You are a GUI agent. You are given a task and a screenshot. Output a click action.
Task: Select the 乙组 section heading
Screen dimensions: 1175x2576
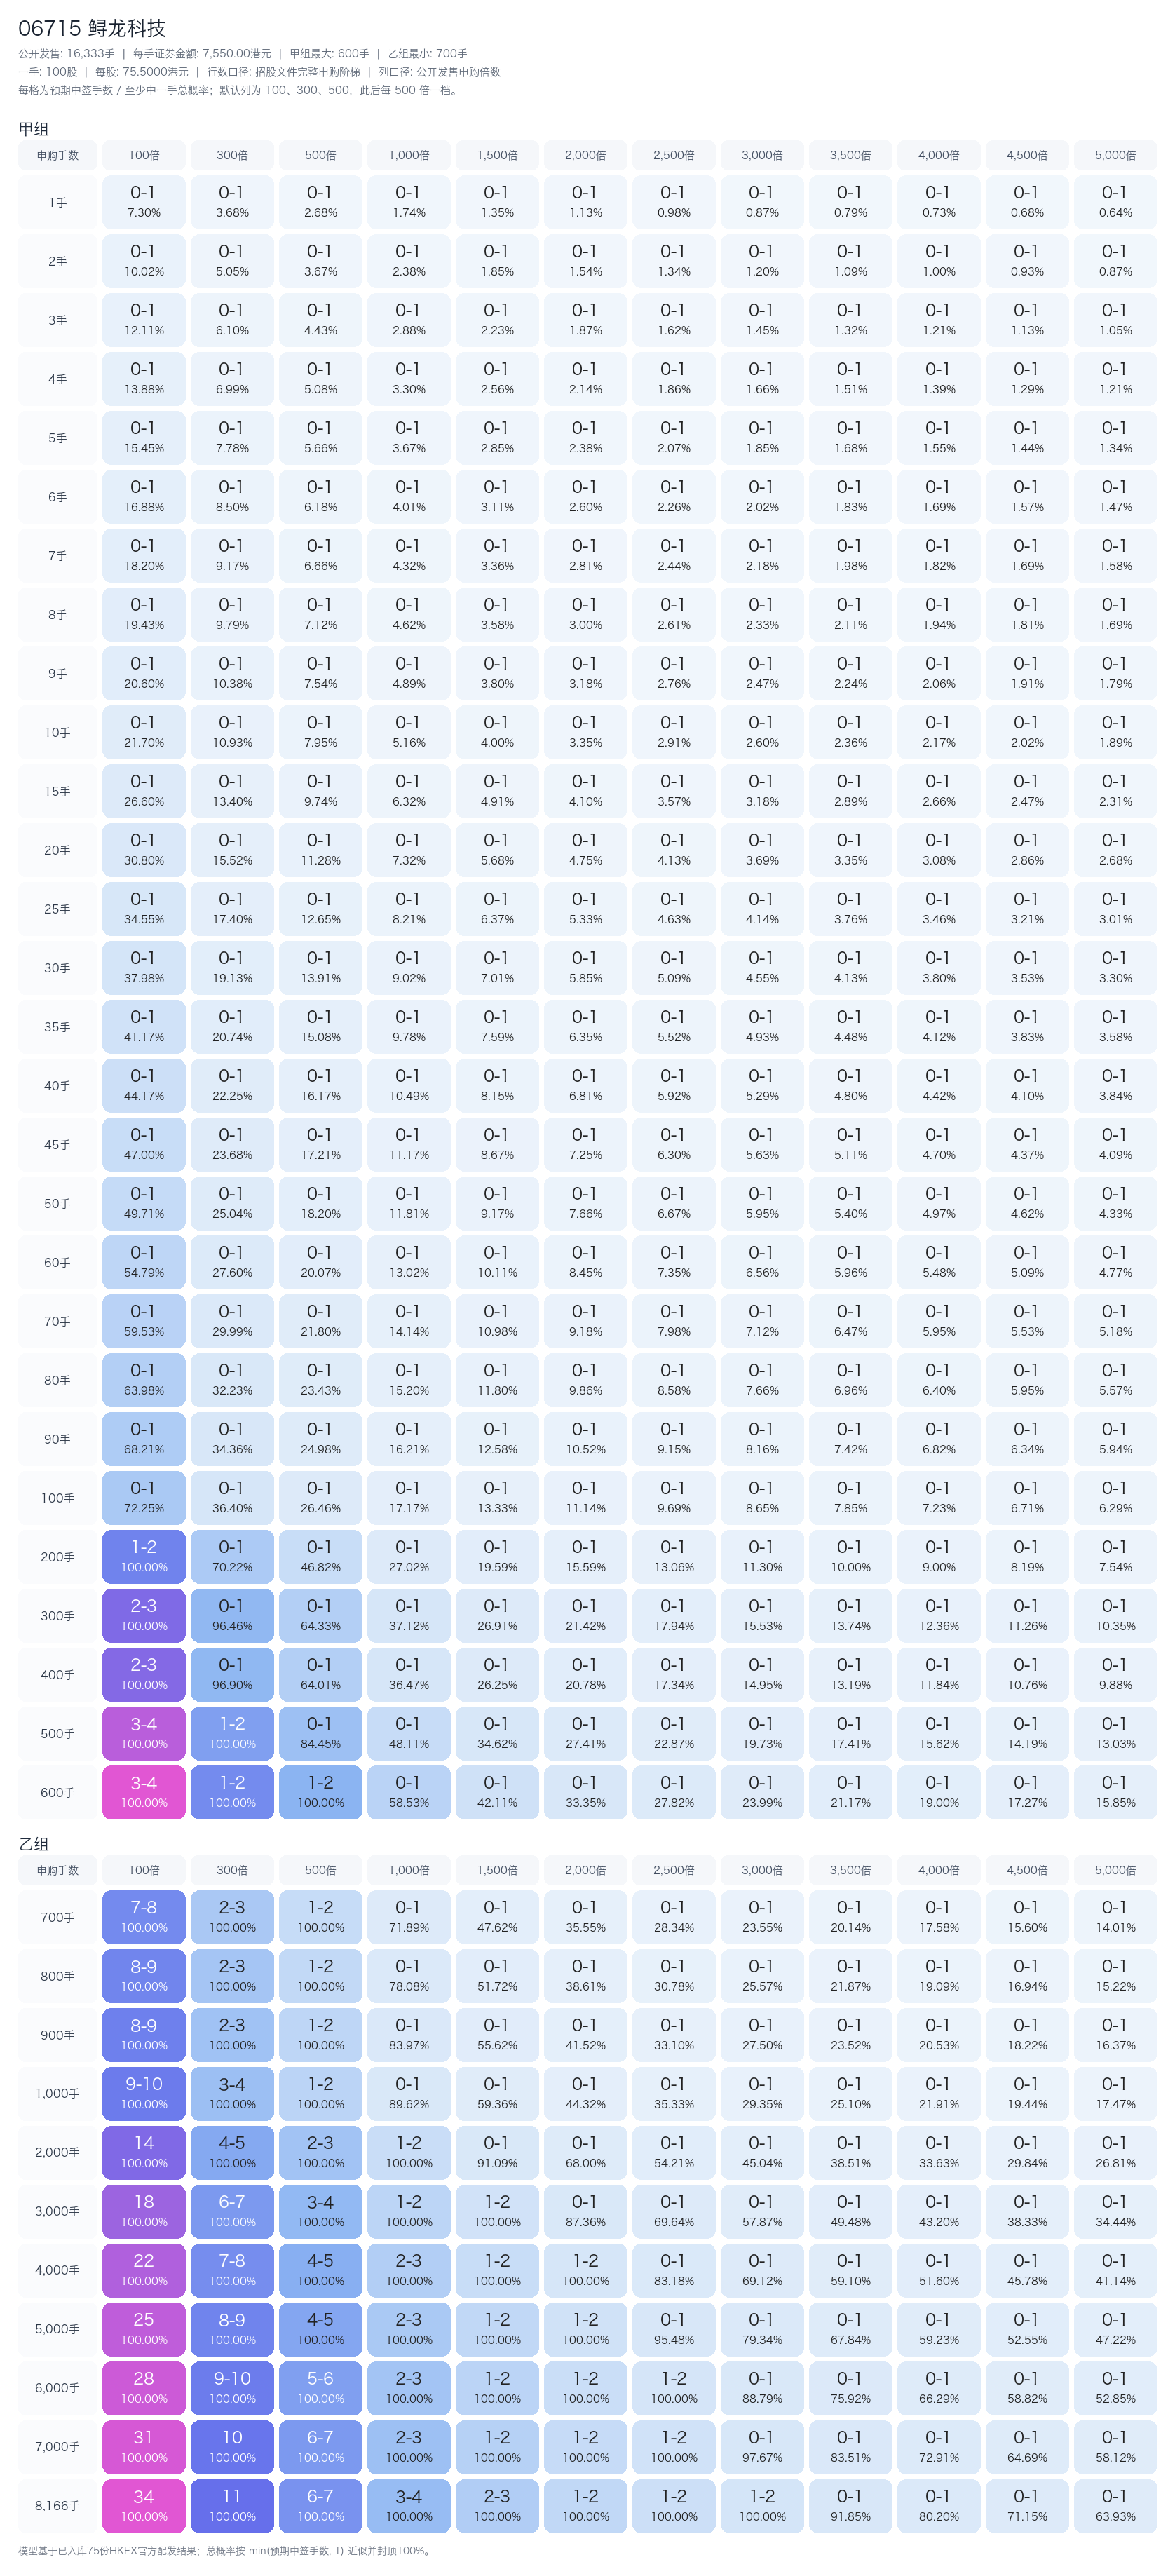(x=34, y=1844)
